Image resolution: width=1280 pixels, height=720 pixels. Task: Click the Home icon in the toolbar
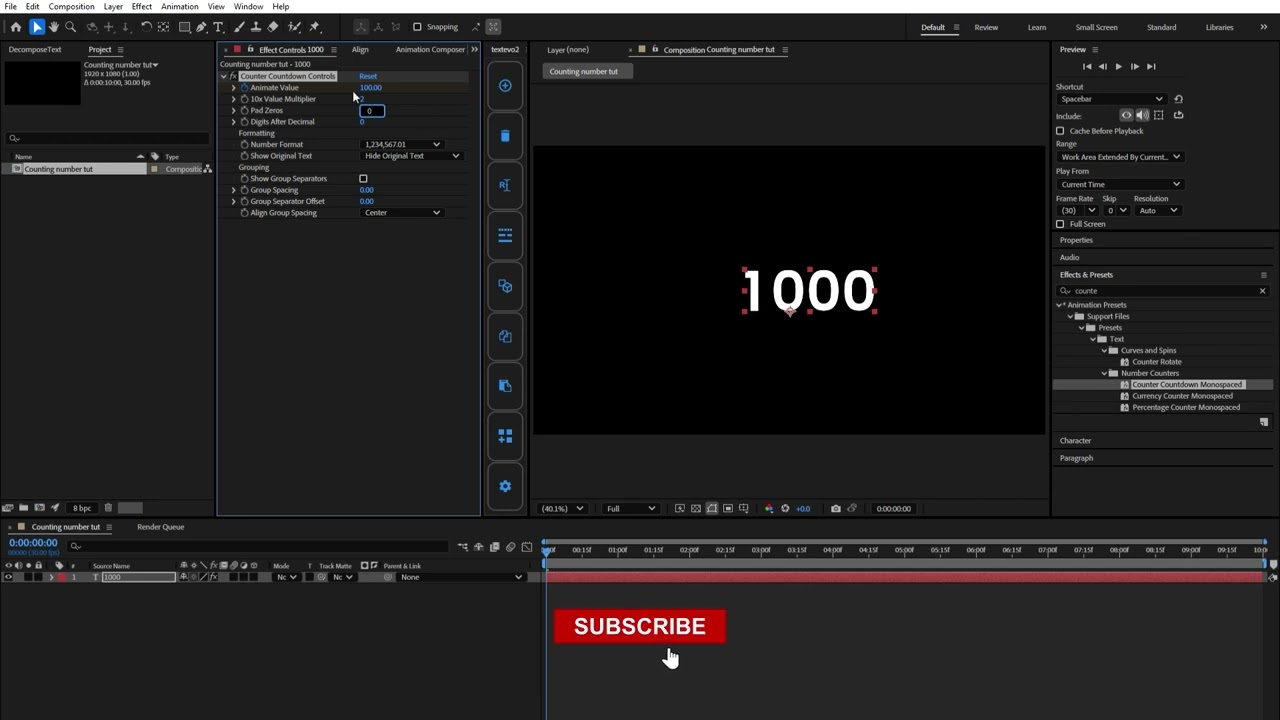[16, 27]
